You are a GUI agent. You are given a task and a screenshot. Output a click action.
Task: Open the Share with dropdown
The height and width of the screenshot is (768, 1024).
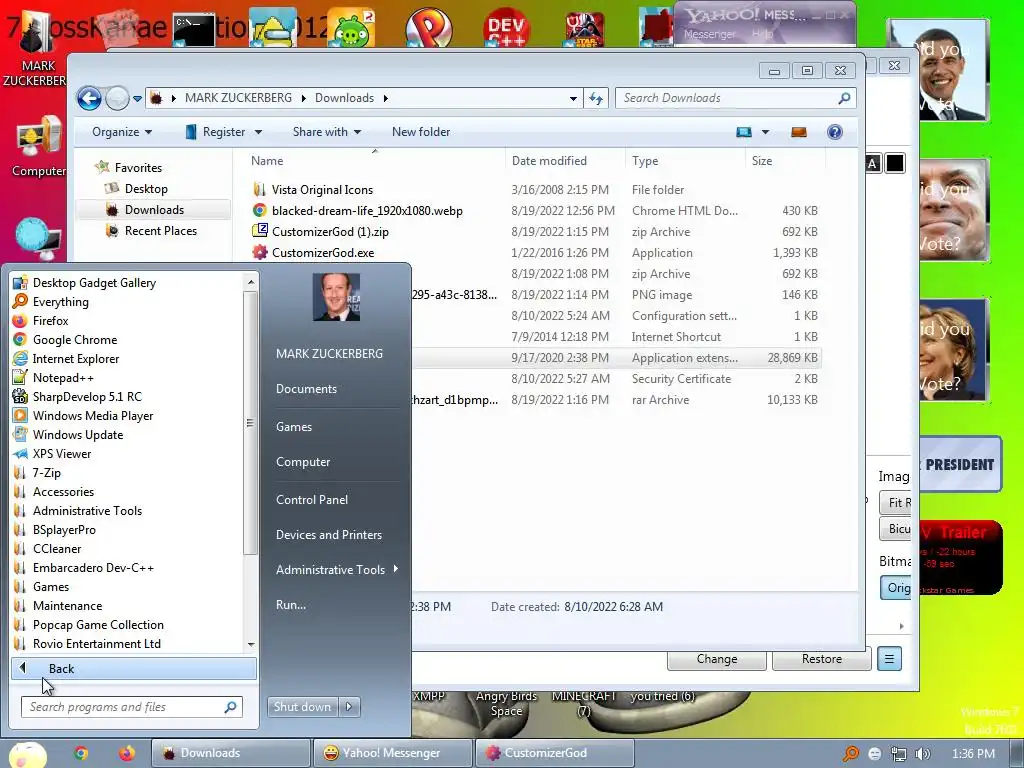327,132
